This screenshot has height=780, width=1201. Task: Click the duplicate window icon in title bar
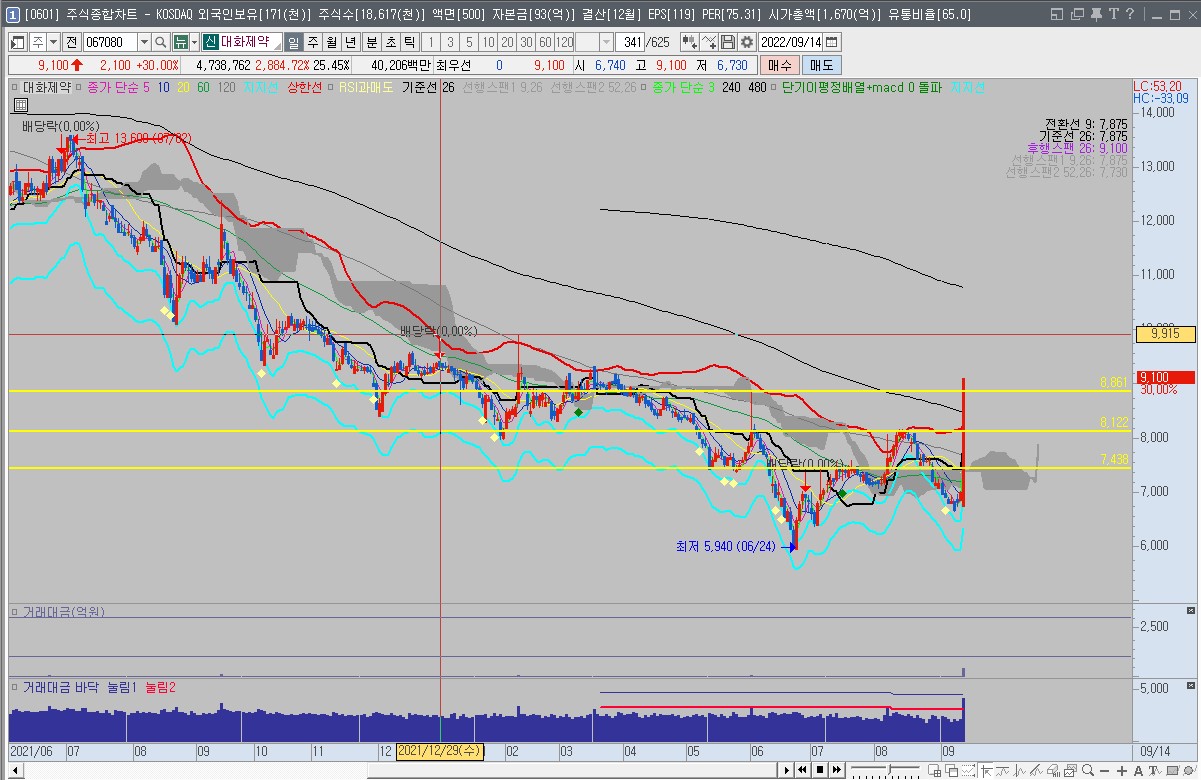[1077, 14]
